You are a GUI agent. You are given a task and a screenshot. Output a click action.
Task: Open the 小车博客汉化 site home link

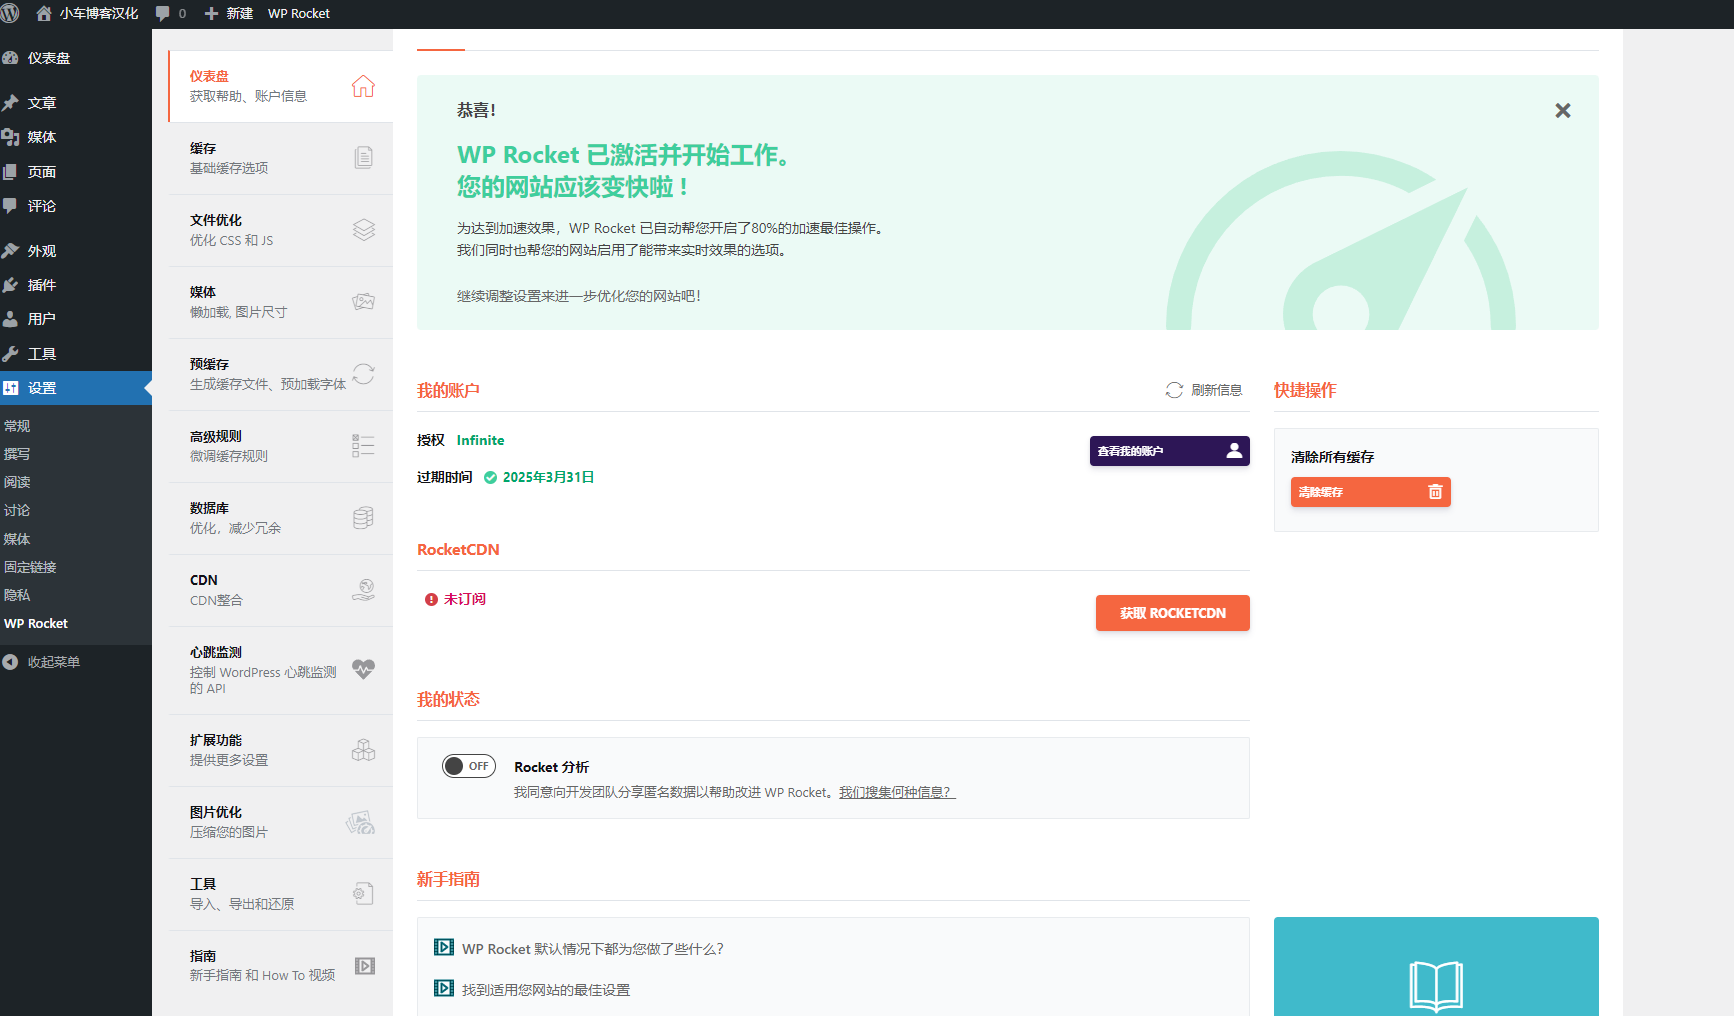tap(87, 13)
